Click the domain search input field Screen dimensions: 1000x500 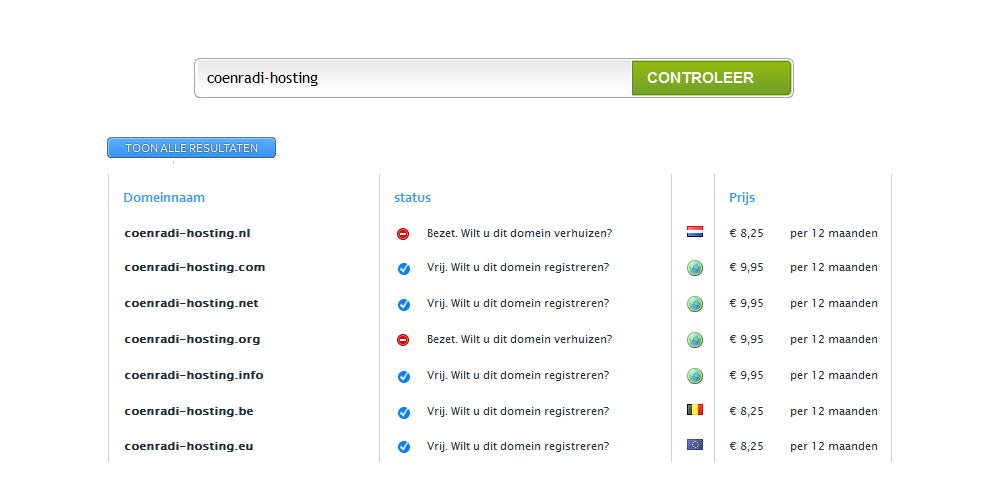click(415, 78)
